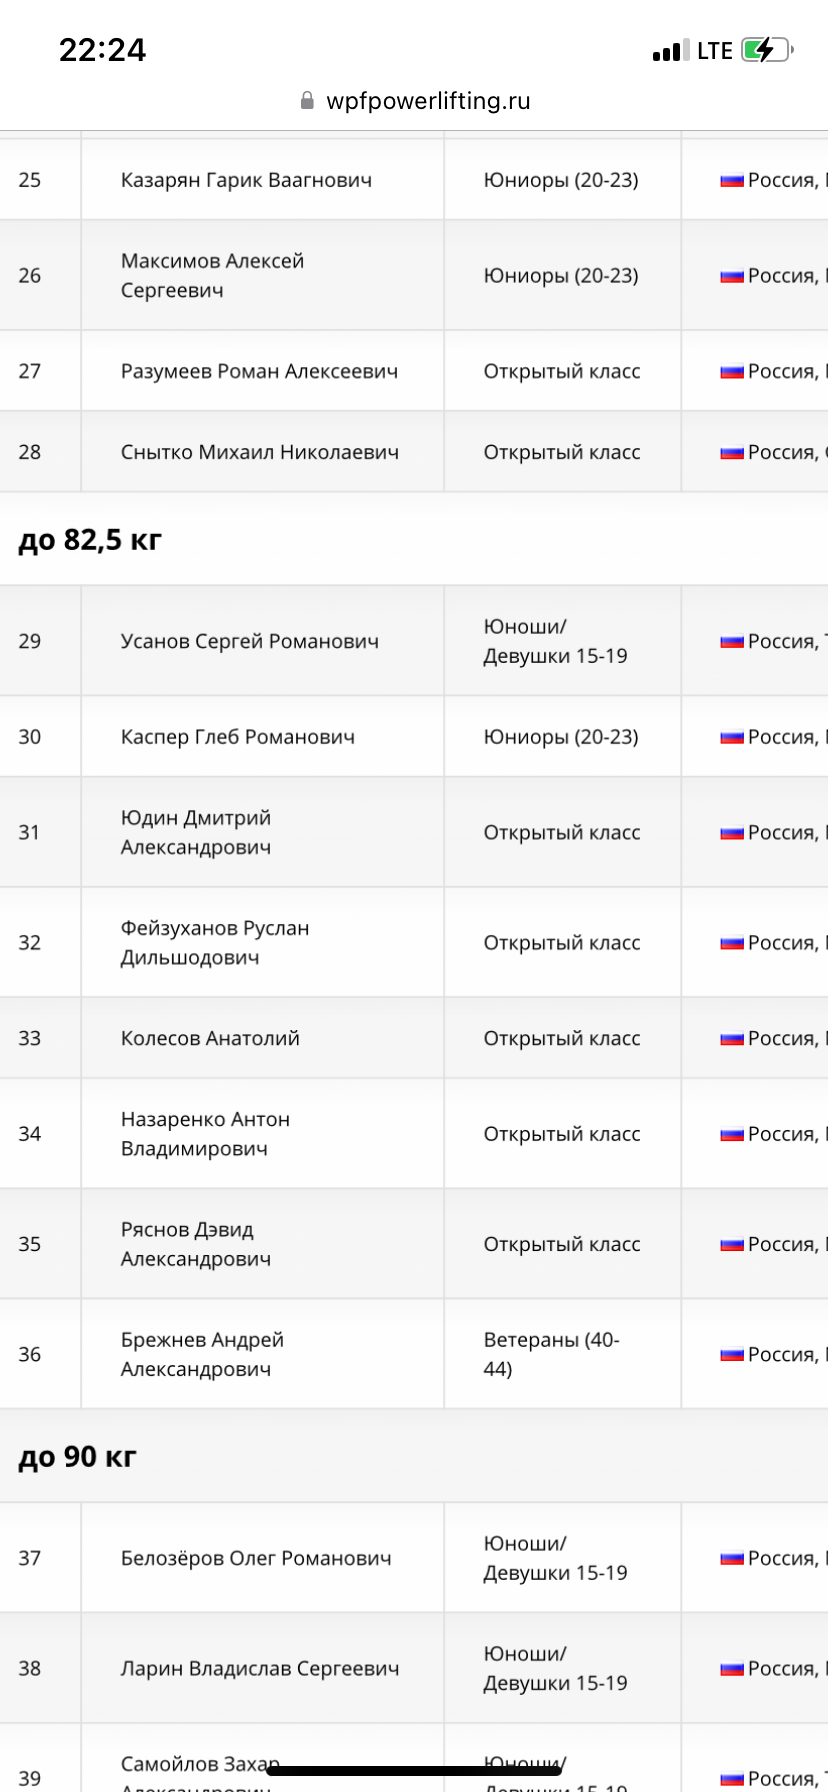Viewport: 828px width, 1792px height.
Task: Tap the clock showing 22:24
Action: 102,50
